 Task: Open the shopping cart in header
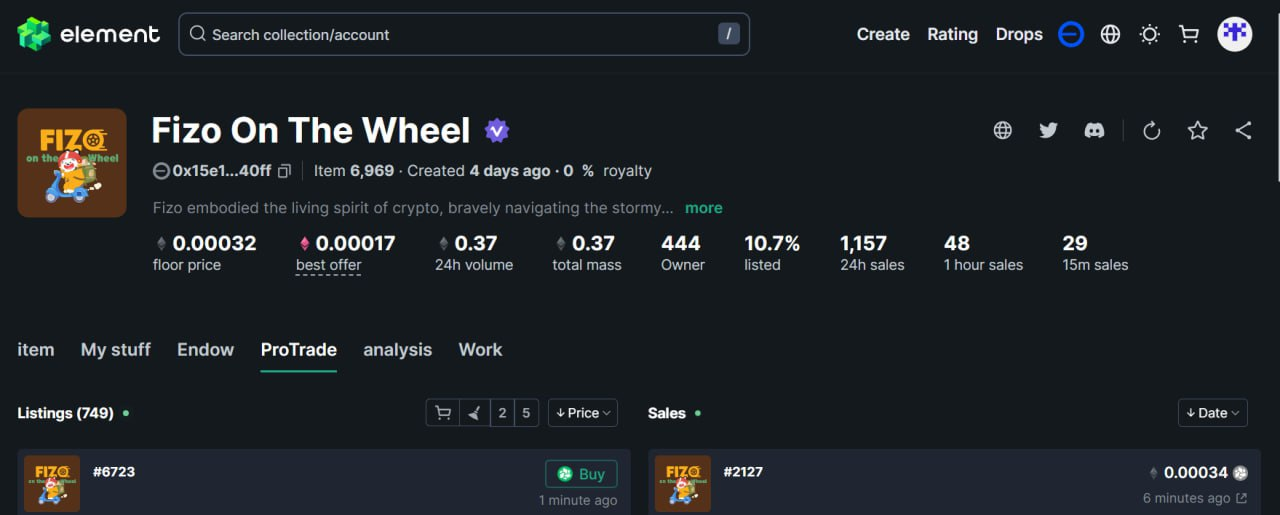pyautogui.click(x=1189, y=34)
